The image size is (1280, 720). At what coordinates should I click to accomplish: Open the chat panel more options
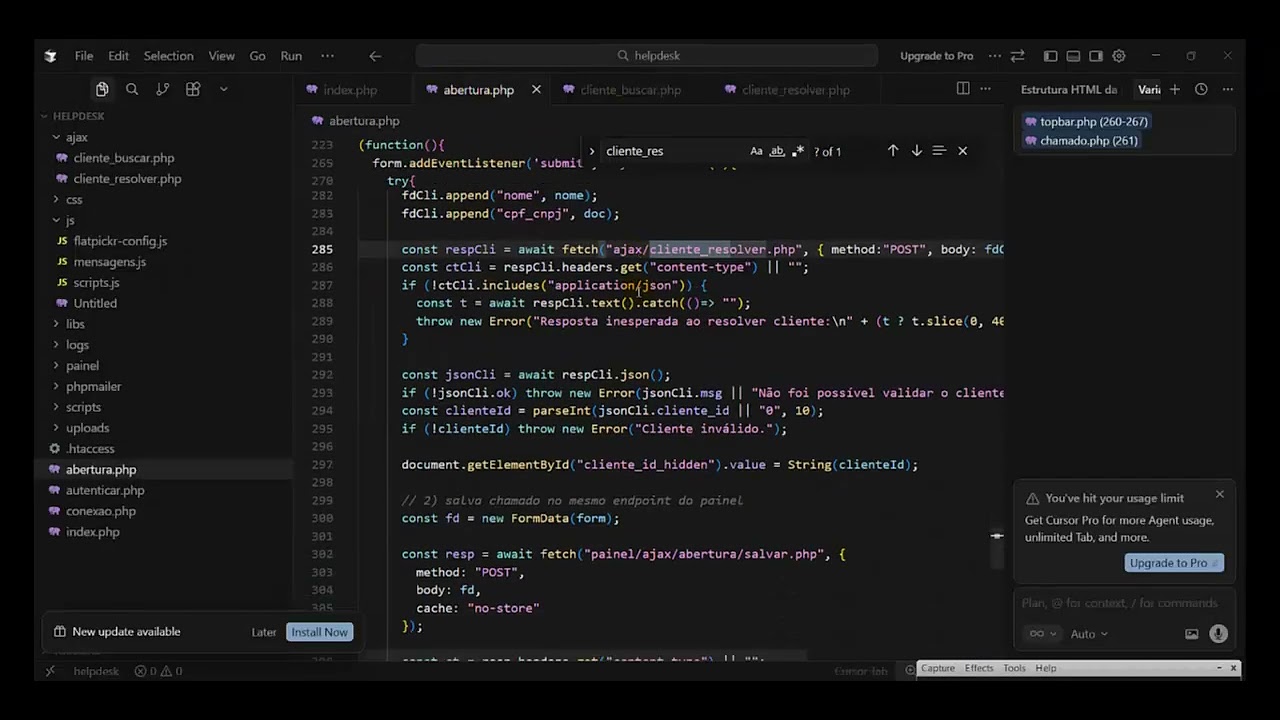[1228, 89]
